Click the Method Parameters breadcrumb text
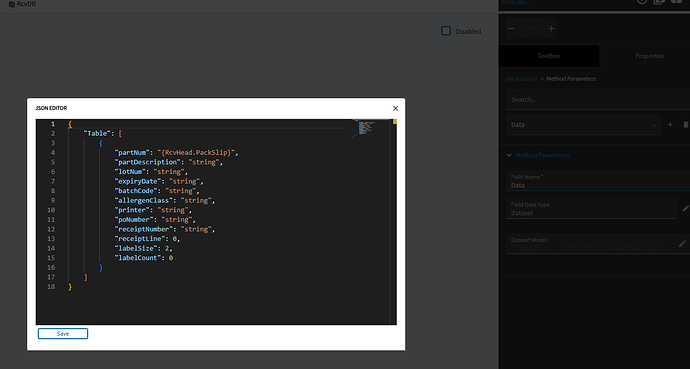Image resolution: width=690 pixels, height=369 pixels. click(571, 79)
